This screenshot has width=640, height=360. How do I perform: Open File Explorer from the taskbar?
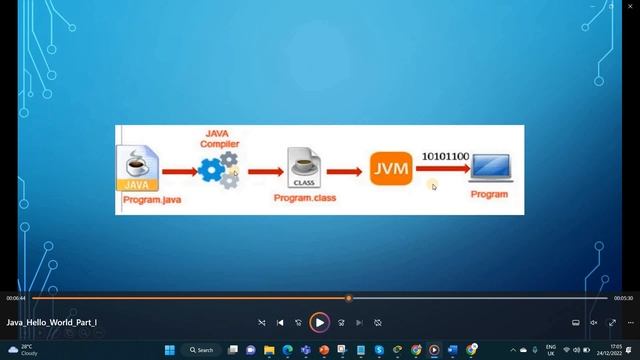click(x=269, y=350)
